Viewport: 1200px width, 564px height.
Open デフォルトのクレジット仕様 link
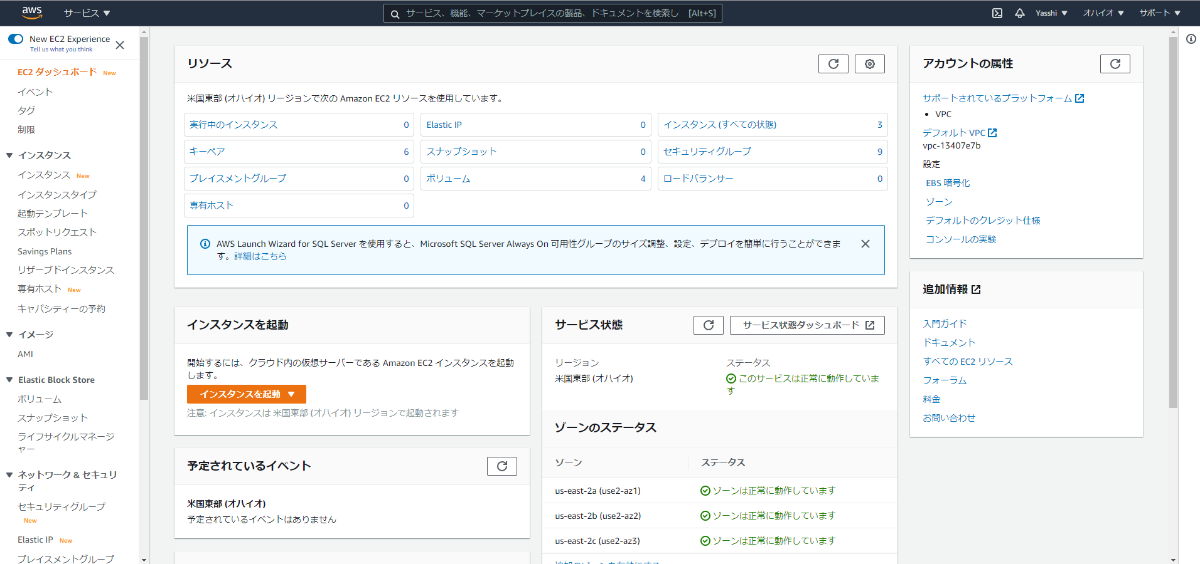984,221
